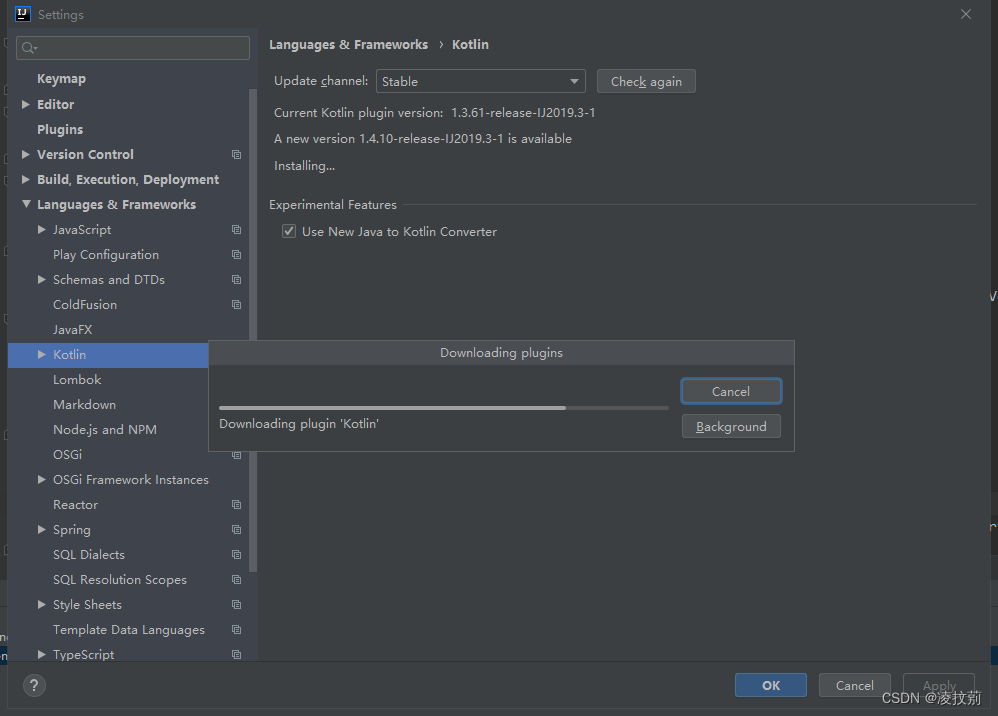
Task: Click the project-level icon beside Template Data Languages
Action: 236,629
